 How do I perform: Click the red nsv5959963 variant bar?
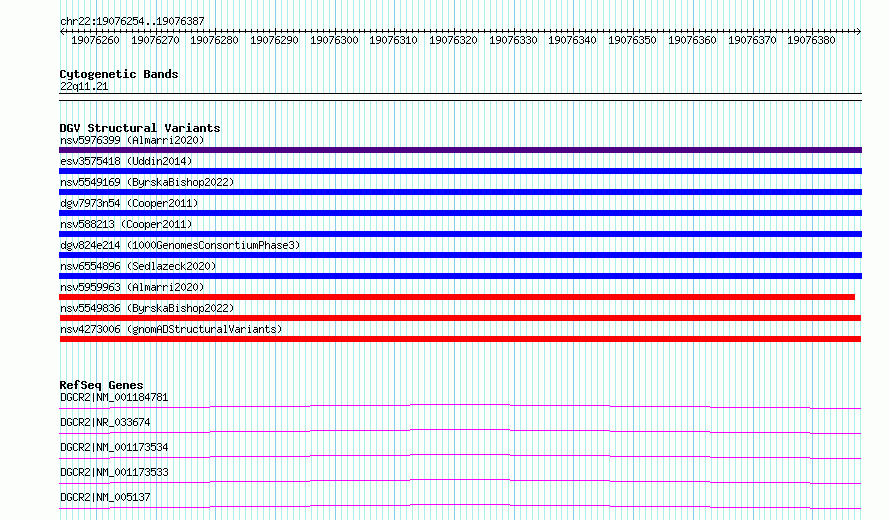457,297
